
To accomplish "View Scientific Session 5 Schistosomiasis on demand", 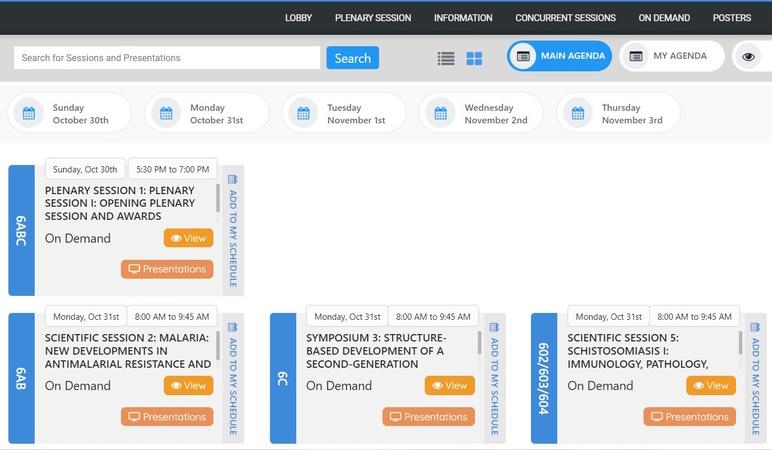I will [x=711, y=386].
